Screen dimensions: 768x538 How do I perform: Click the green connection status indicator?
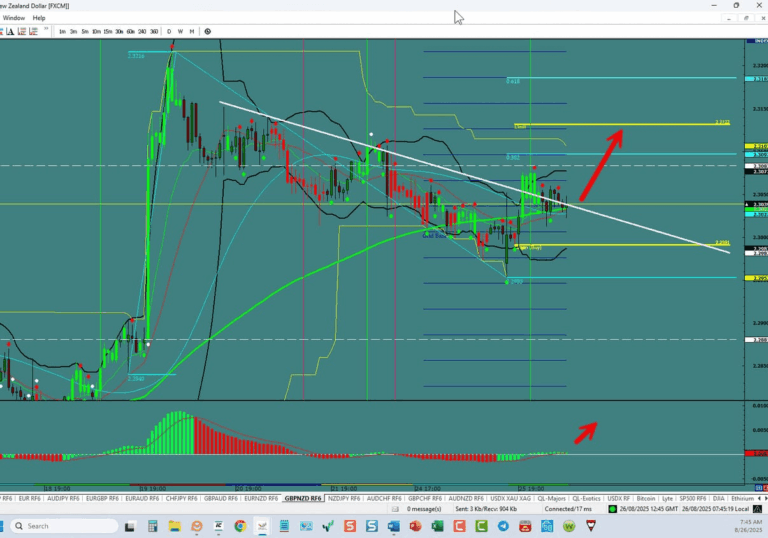pos(612,509)
